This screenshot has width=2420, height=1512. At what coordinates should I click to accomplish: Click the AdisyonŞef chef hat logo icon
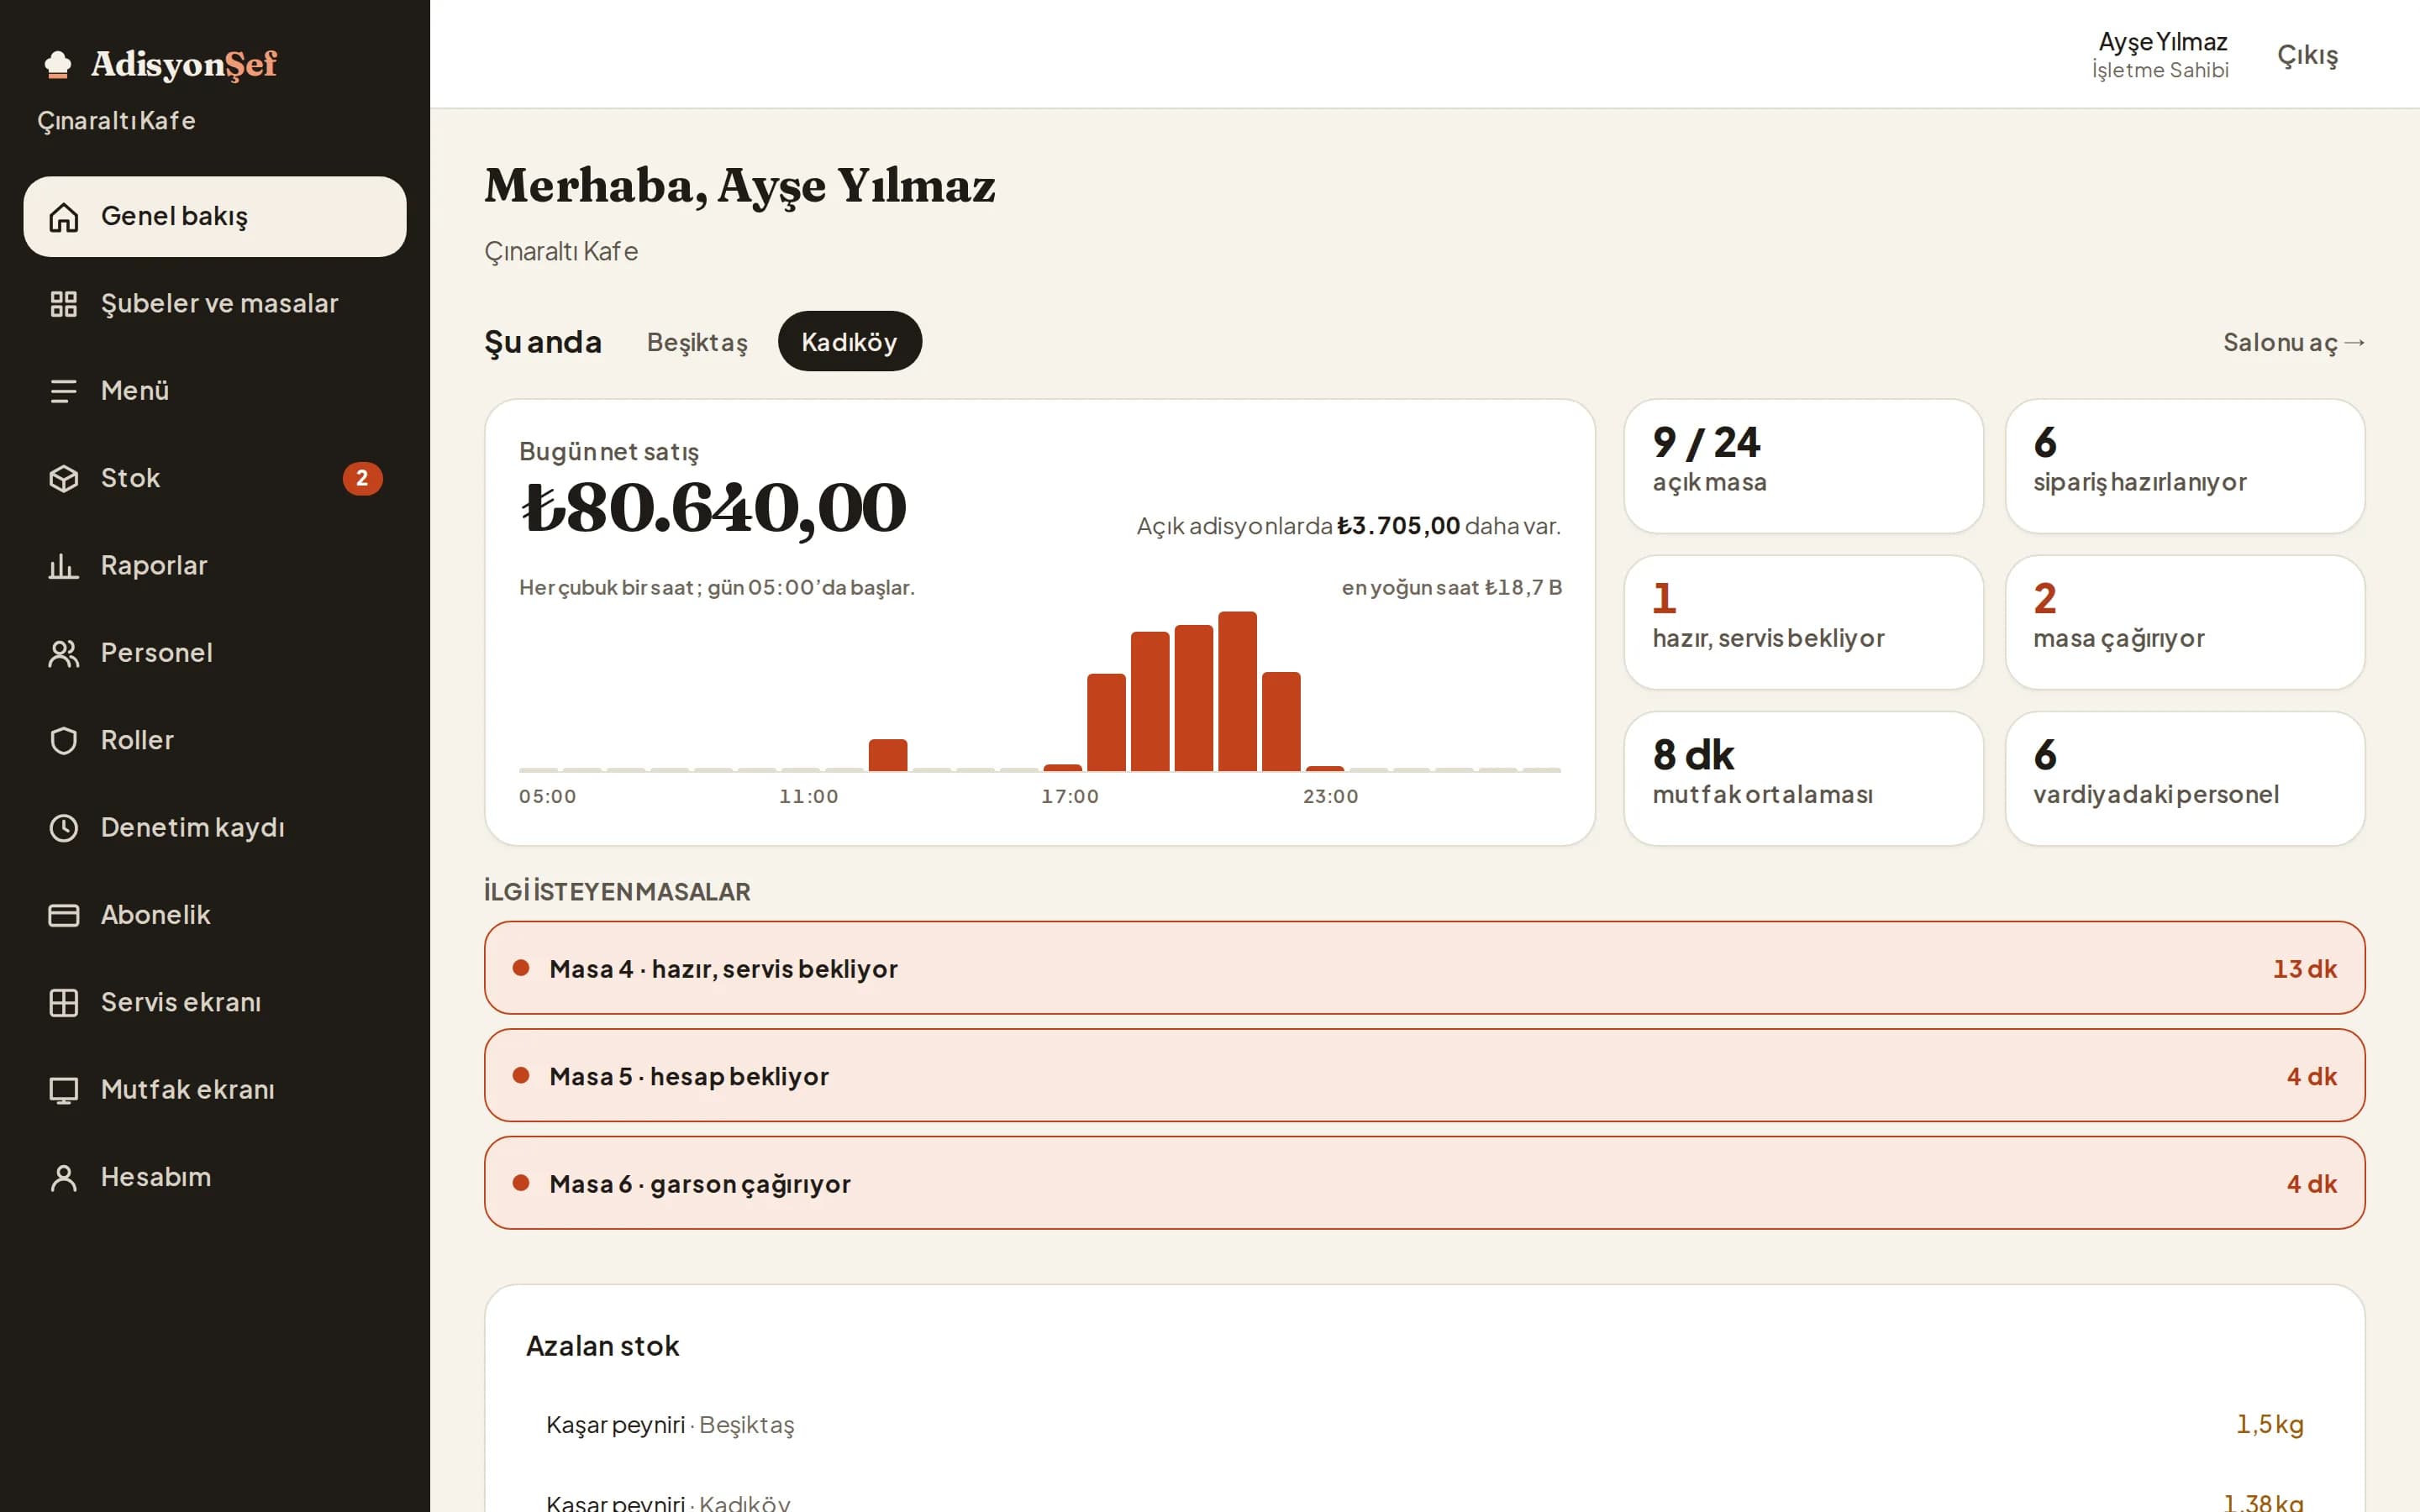coord(58,64)
